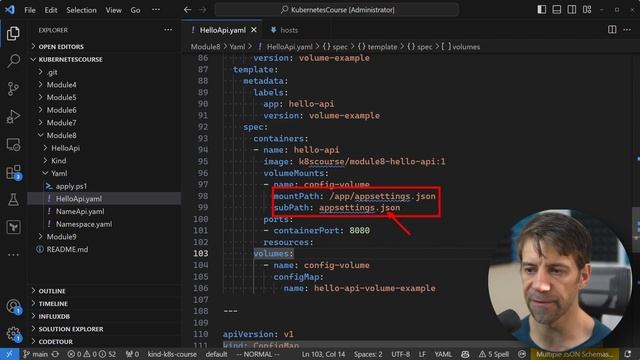The width and height of the screenshot is (640, 360).
Task: Open Manage gear menu
Action: click(13, 334)
